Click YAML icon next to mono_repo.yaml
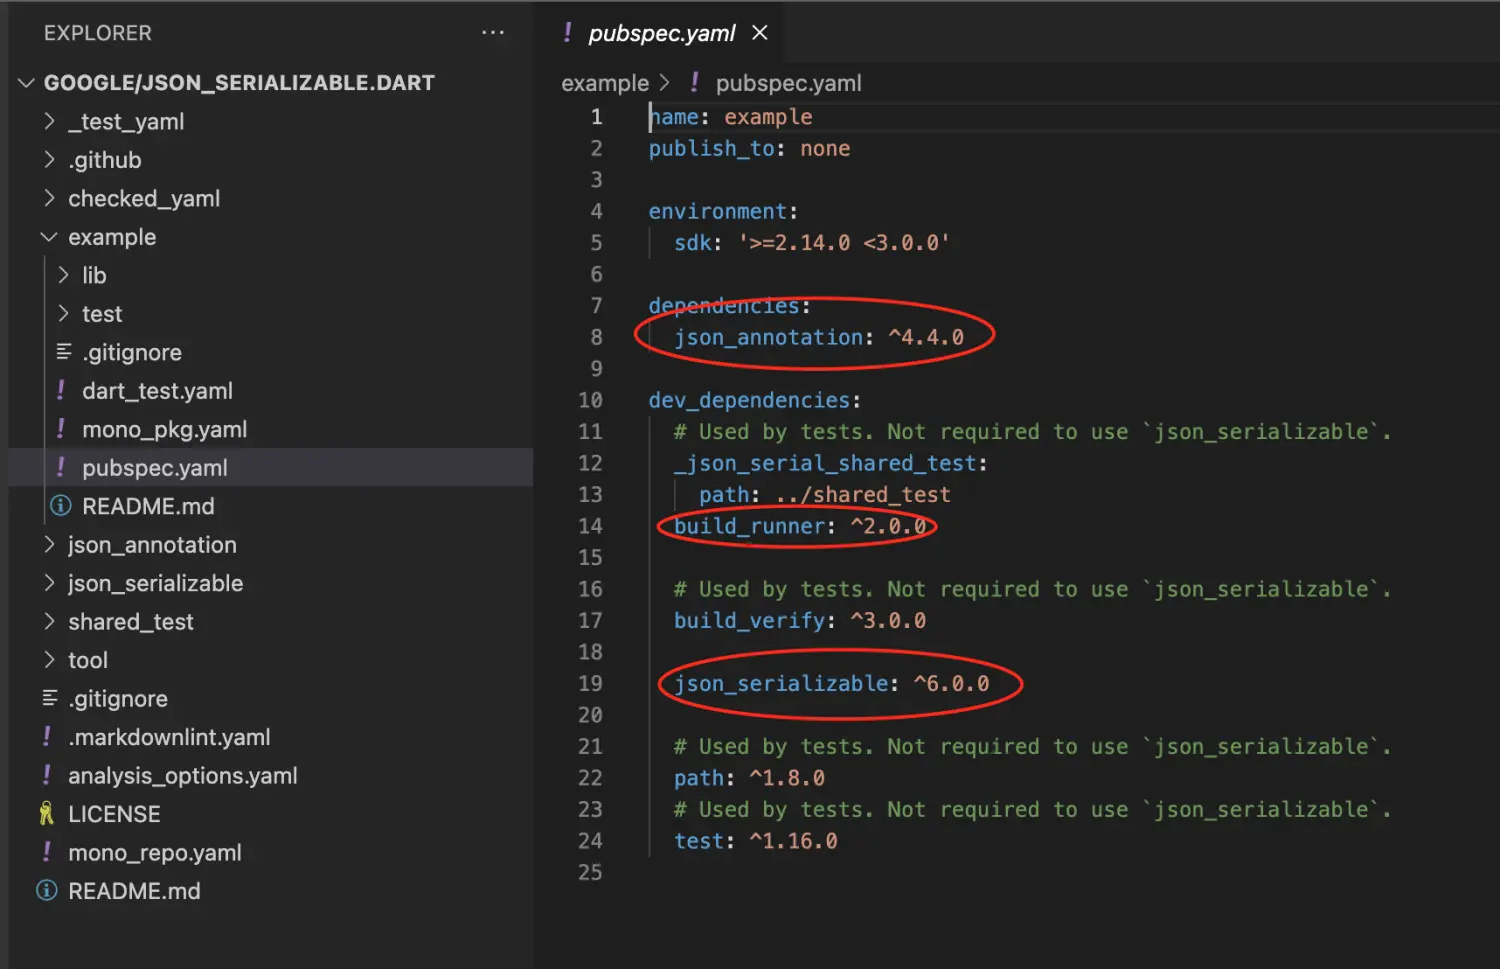 [x=46, y=853]
